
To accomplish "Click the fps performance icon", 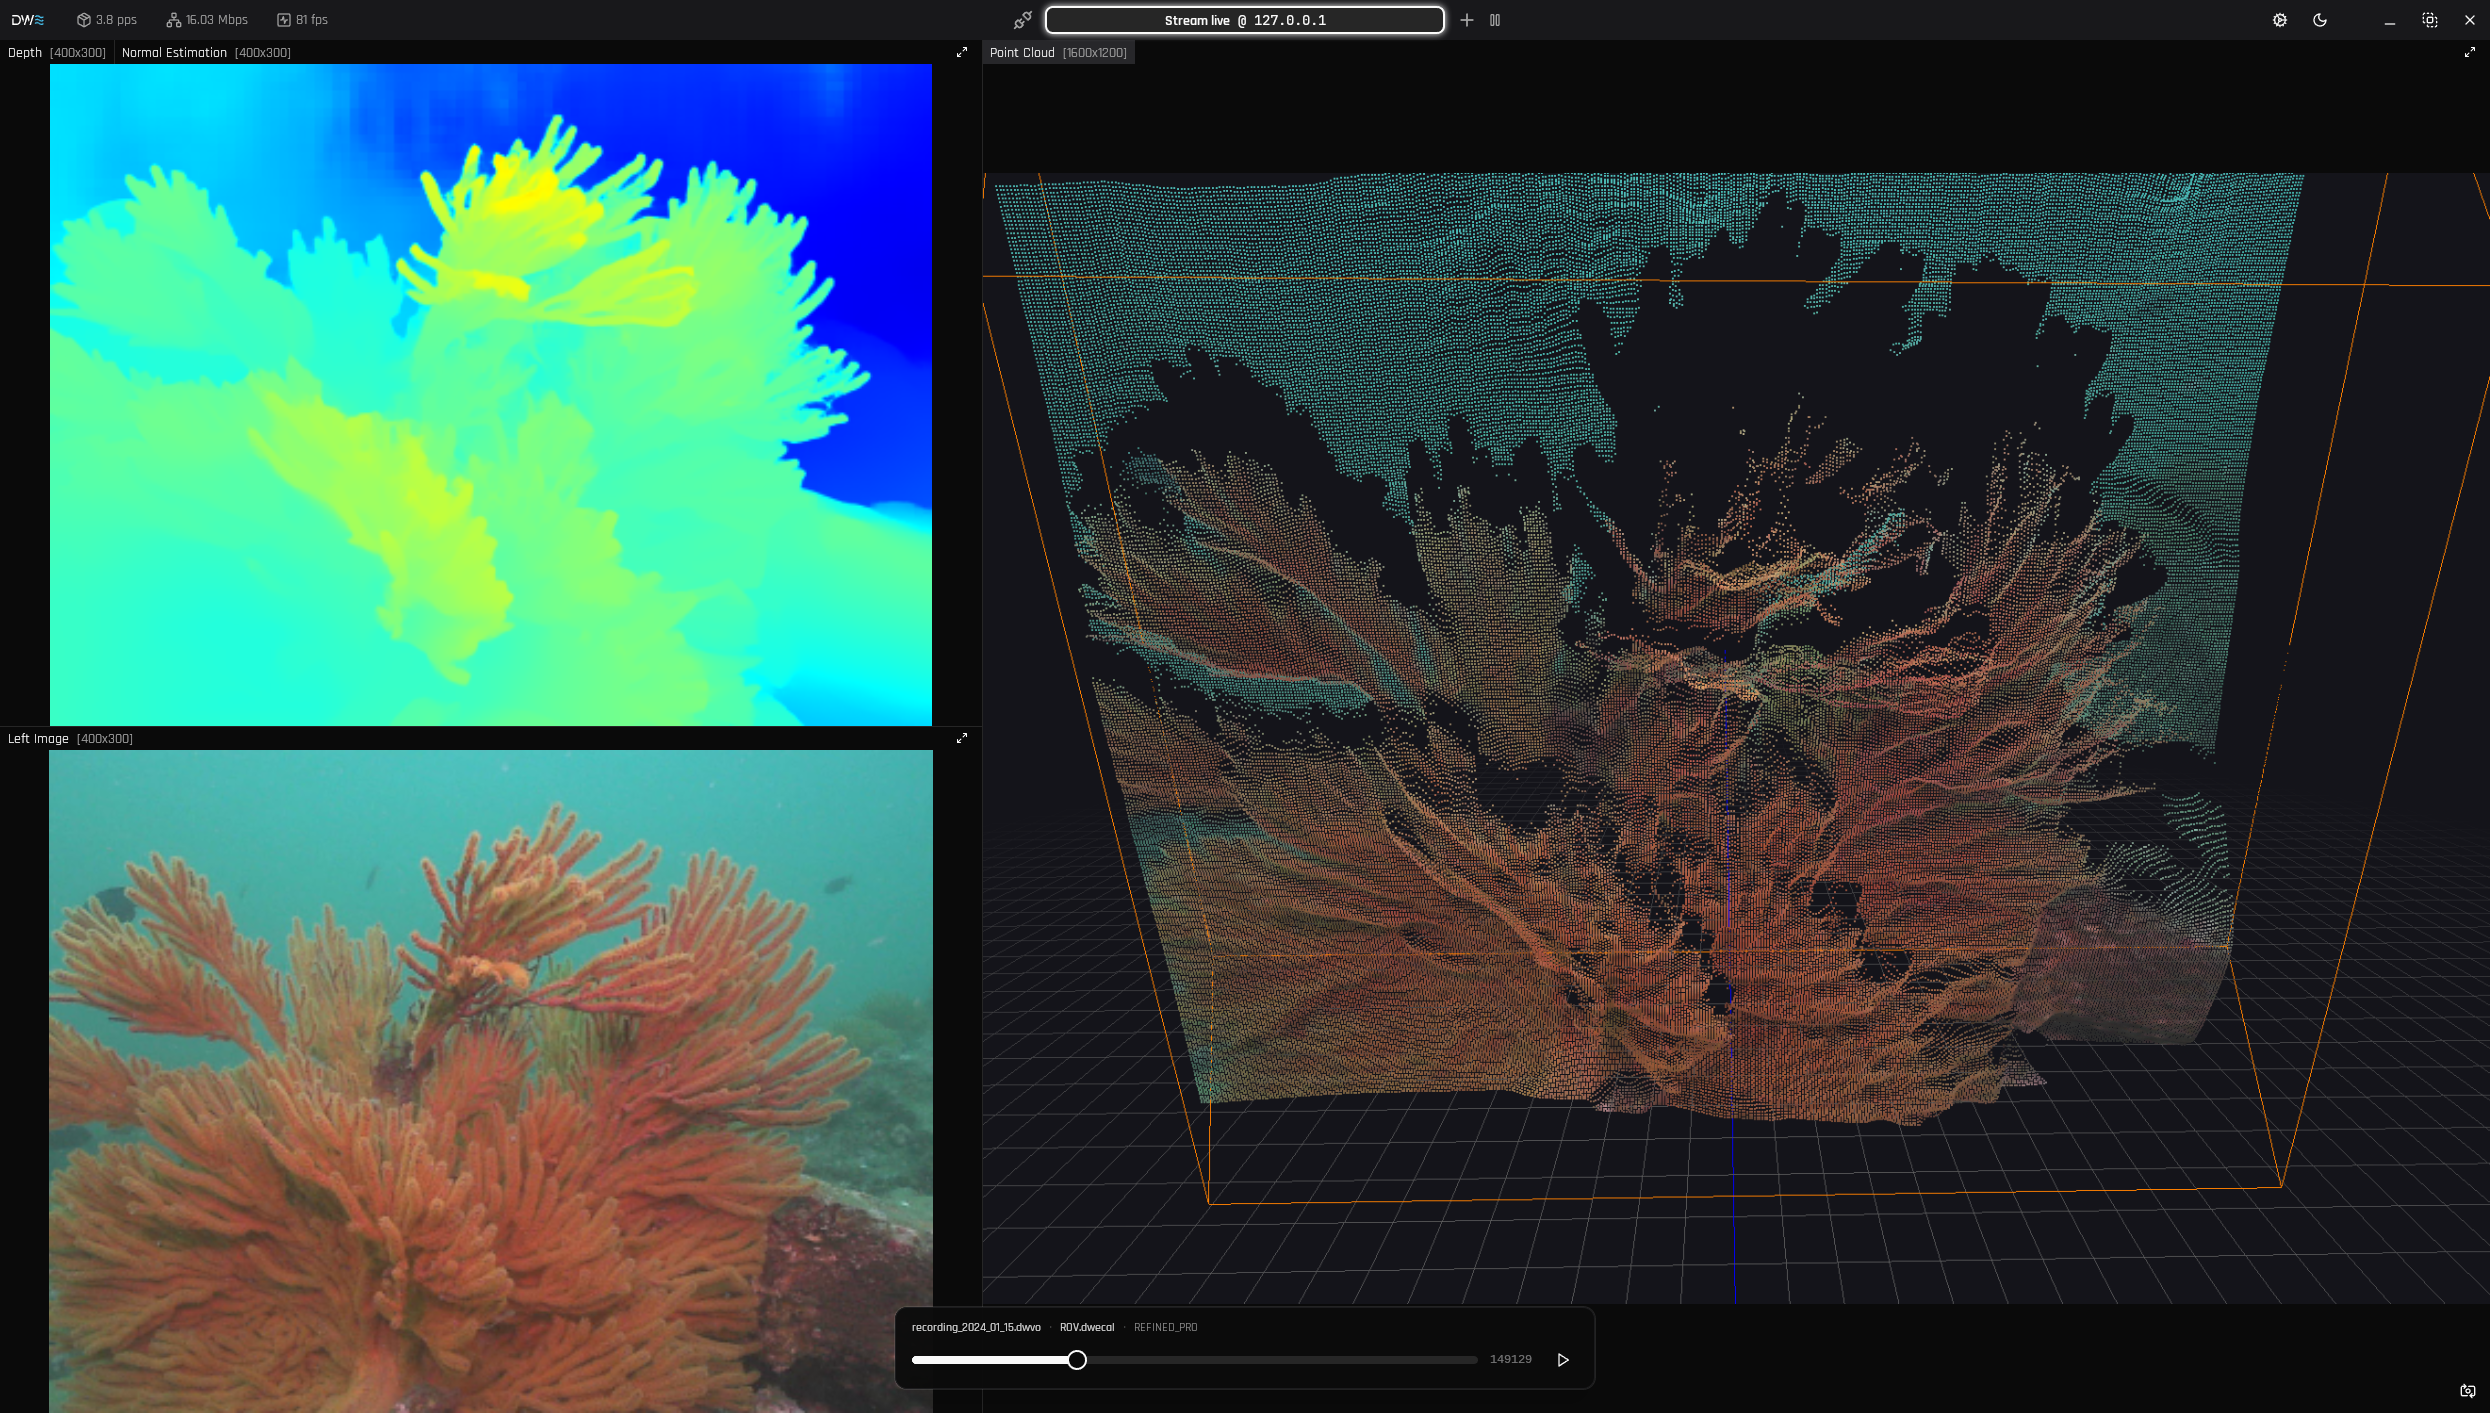I will (284, 20).
